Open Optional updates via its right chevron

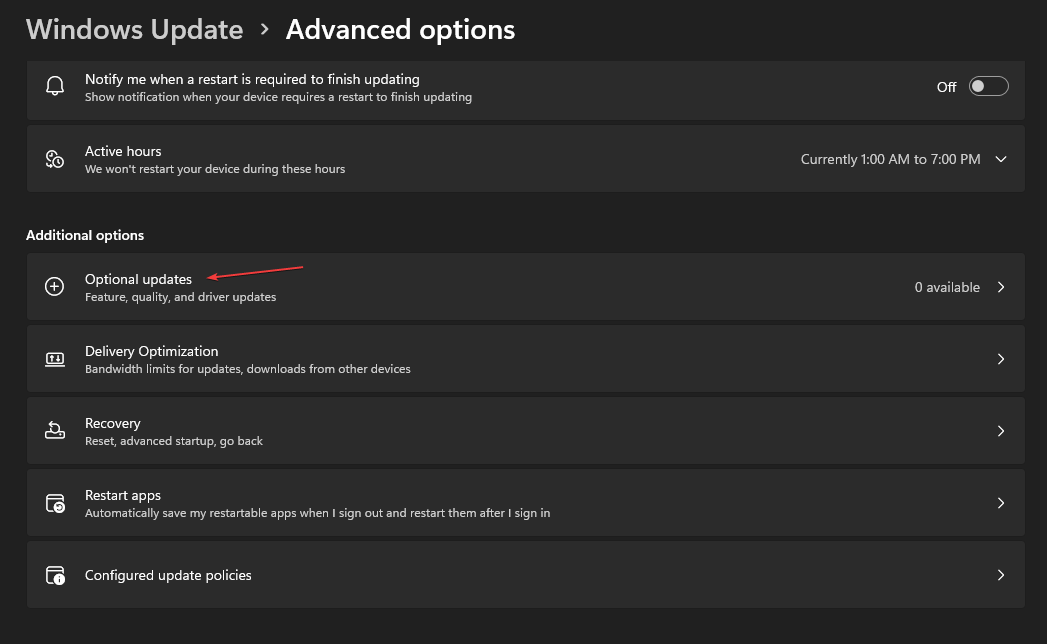tap(1001, 287)
